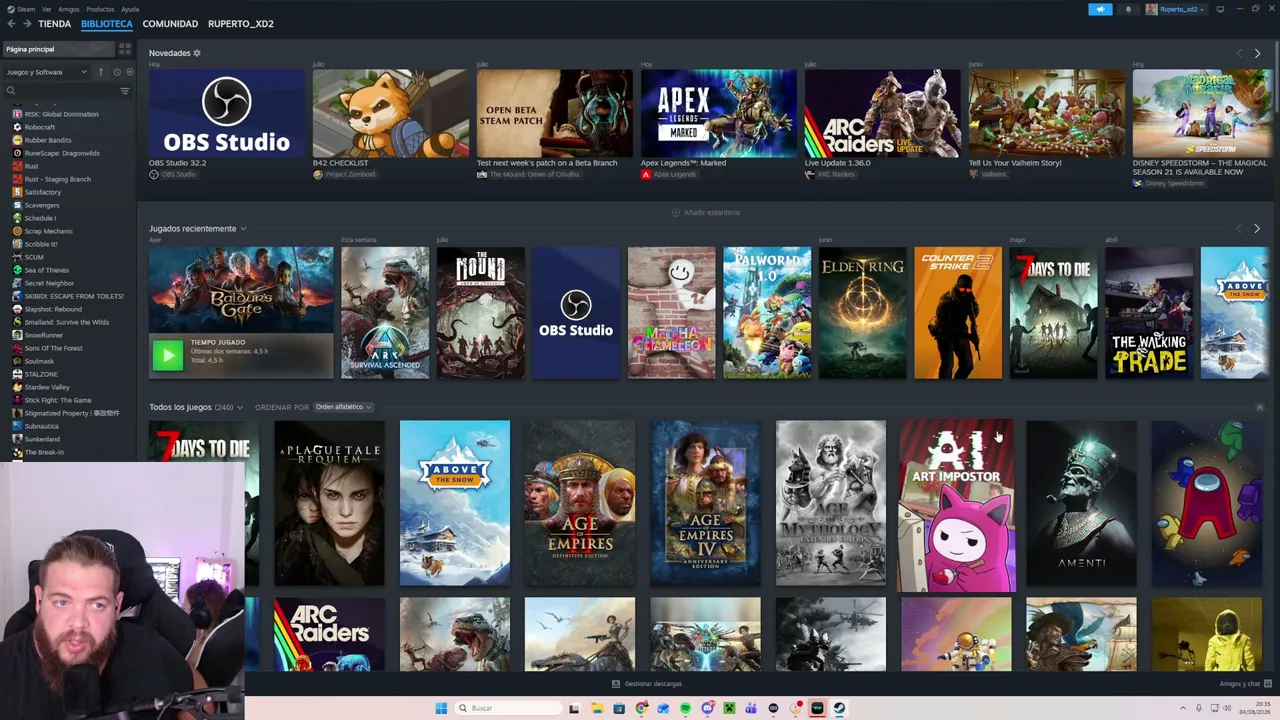Image resolution: width=1280 pixels, height=720 pixels.
Task: Switch library to grid collections view
Action: [125, 49]
